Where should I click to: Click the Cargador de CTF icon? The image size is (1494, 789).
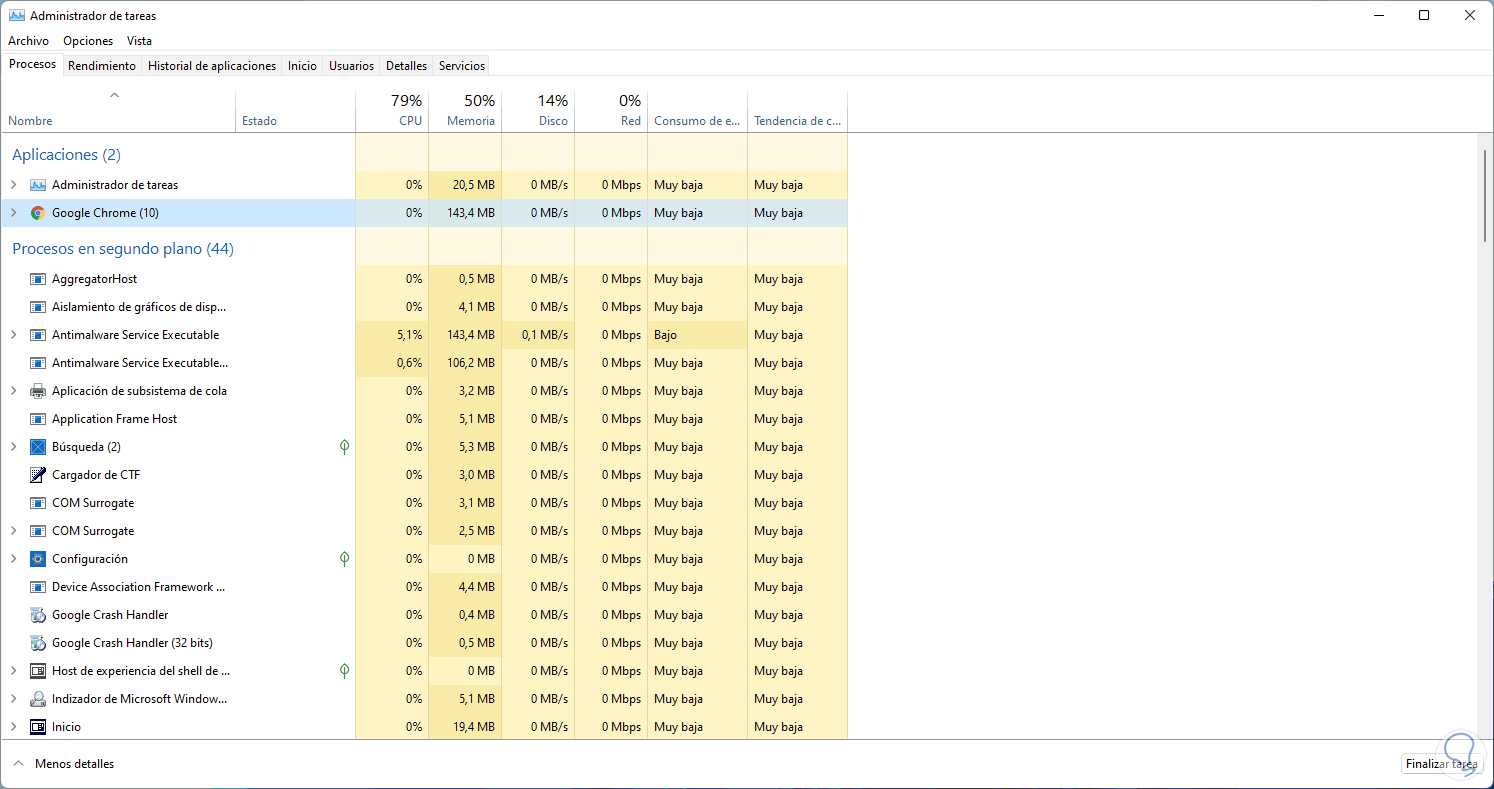tap(38, 475)
